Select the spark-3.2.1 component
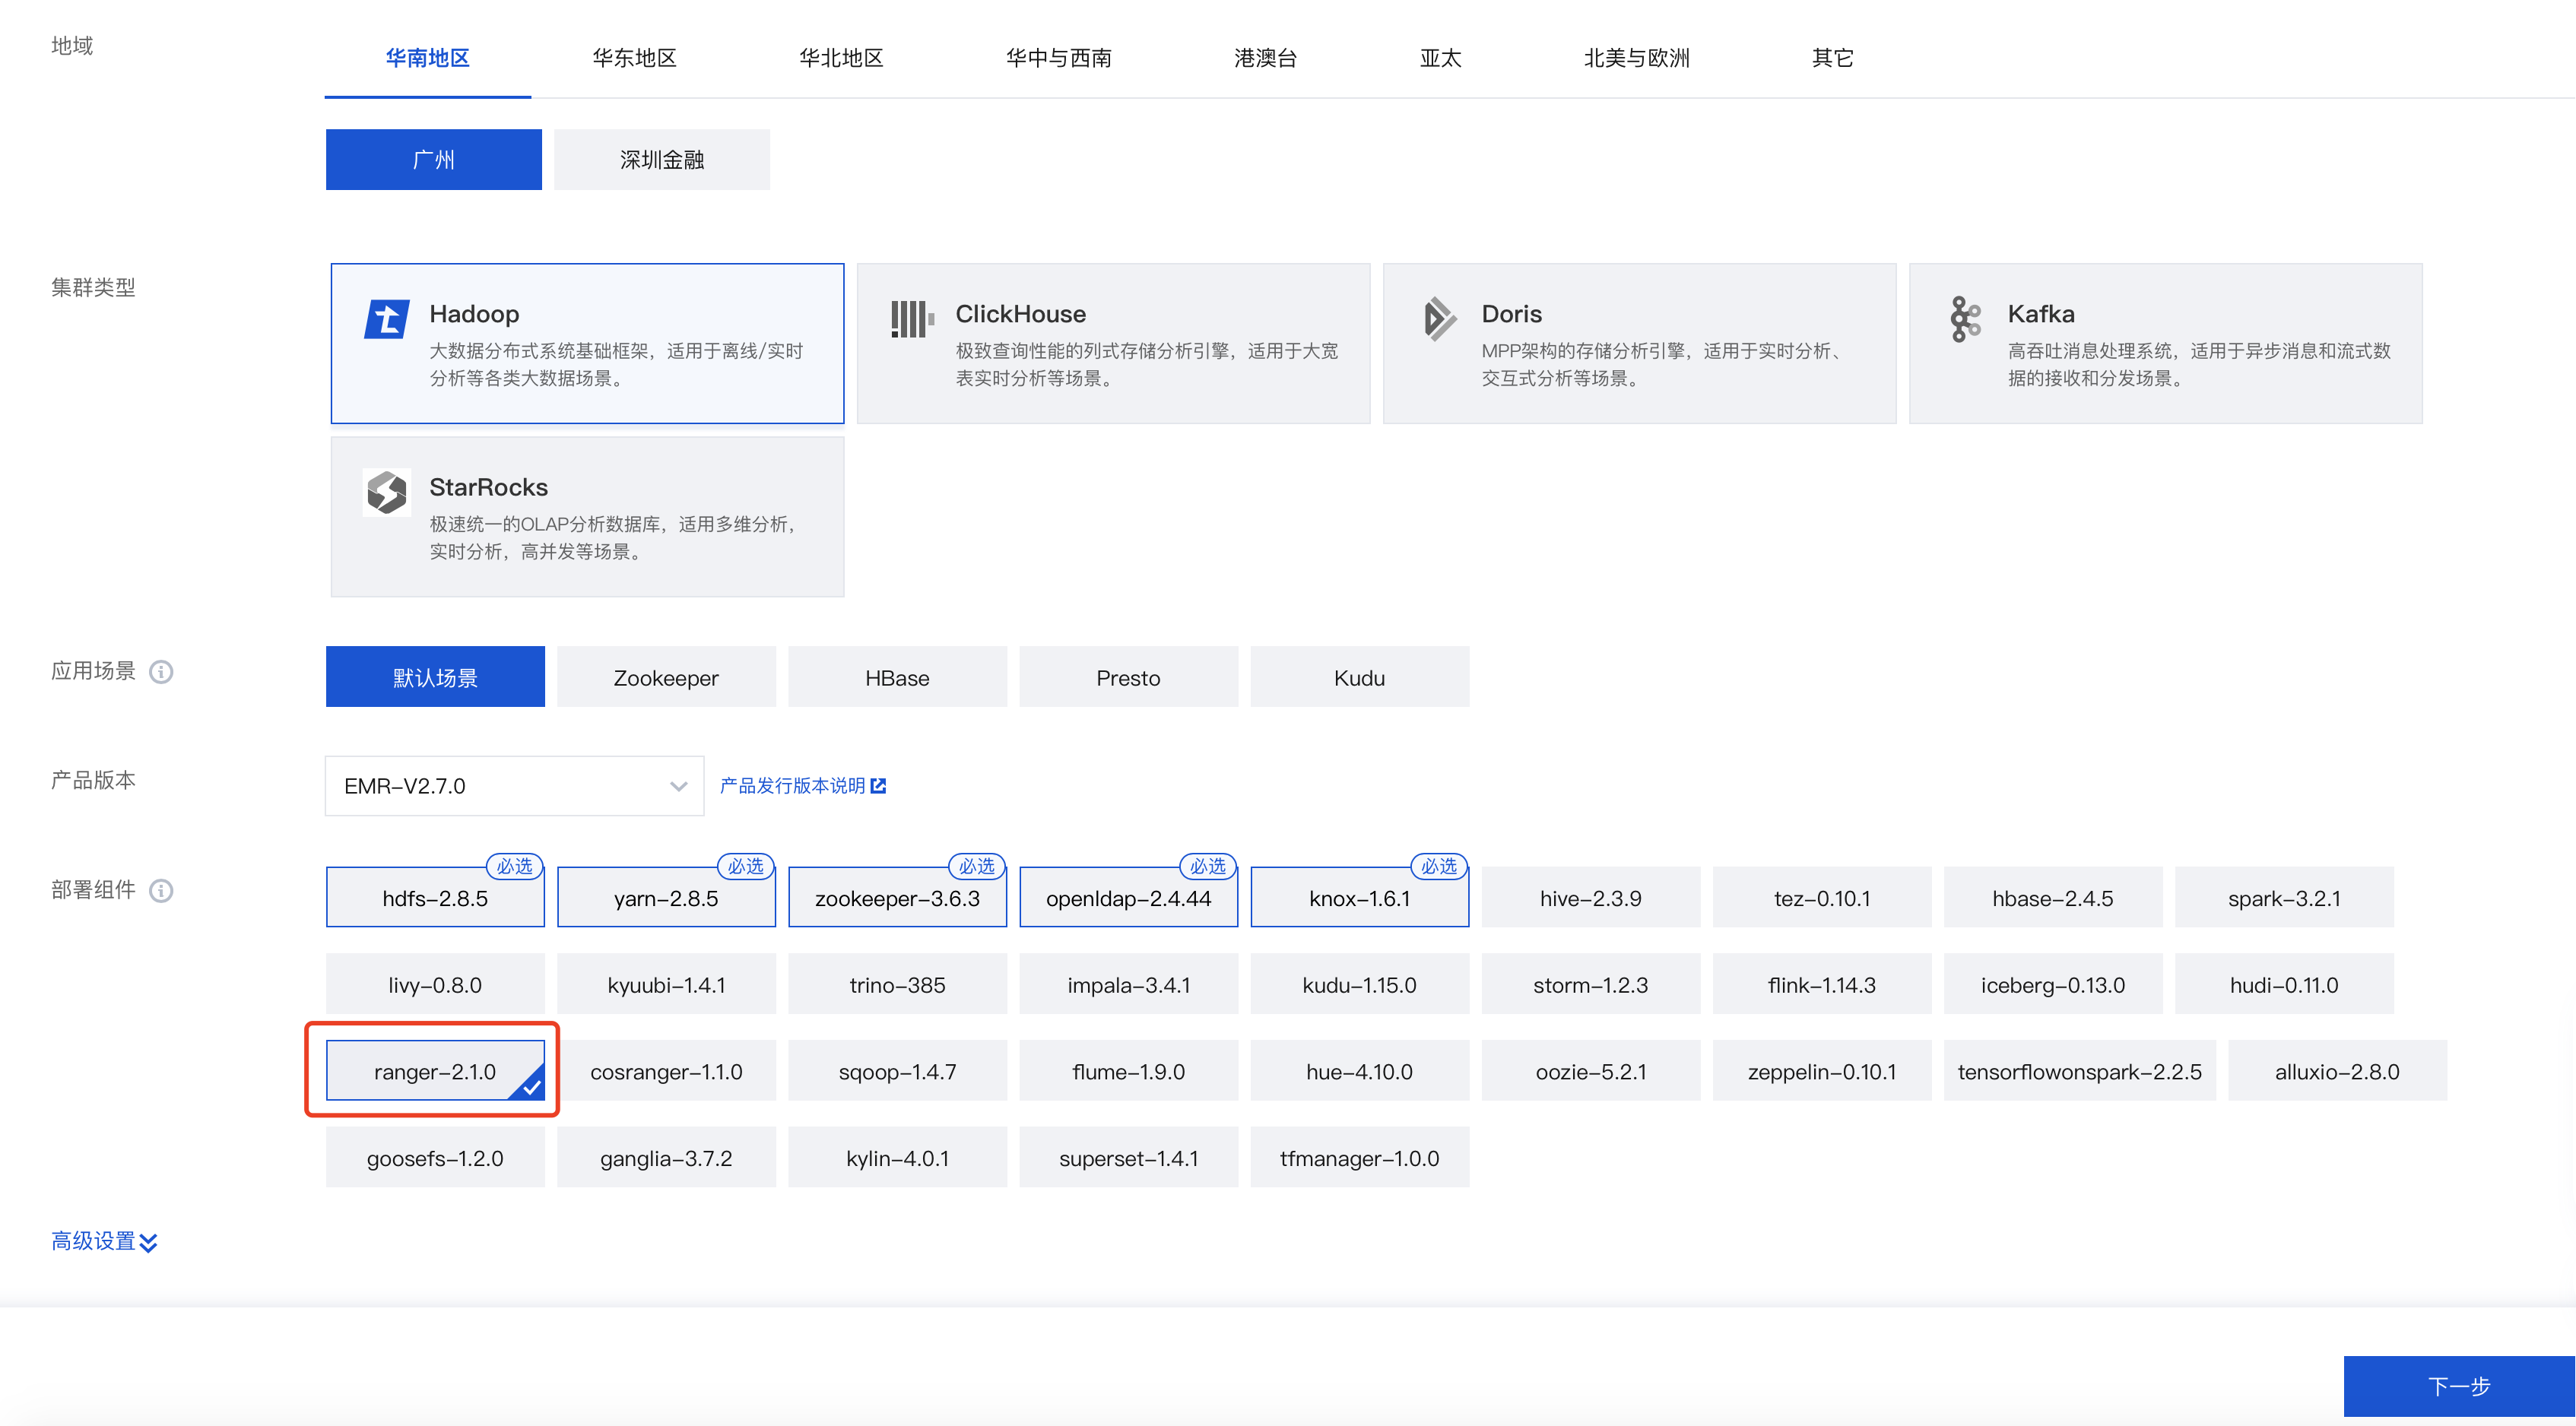The image size is (2576, 1426). (2283, 897)
